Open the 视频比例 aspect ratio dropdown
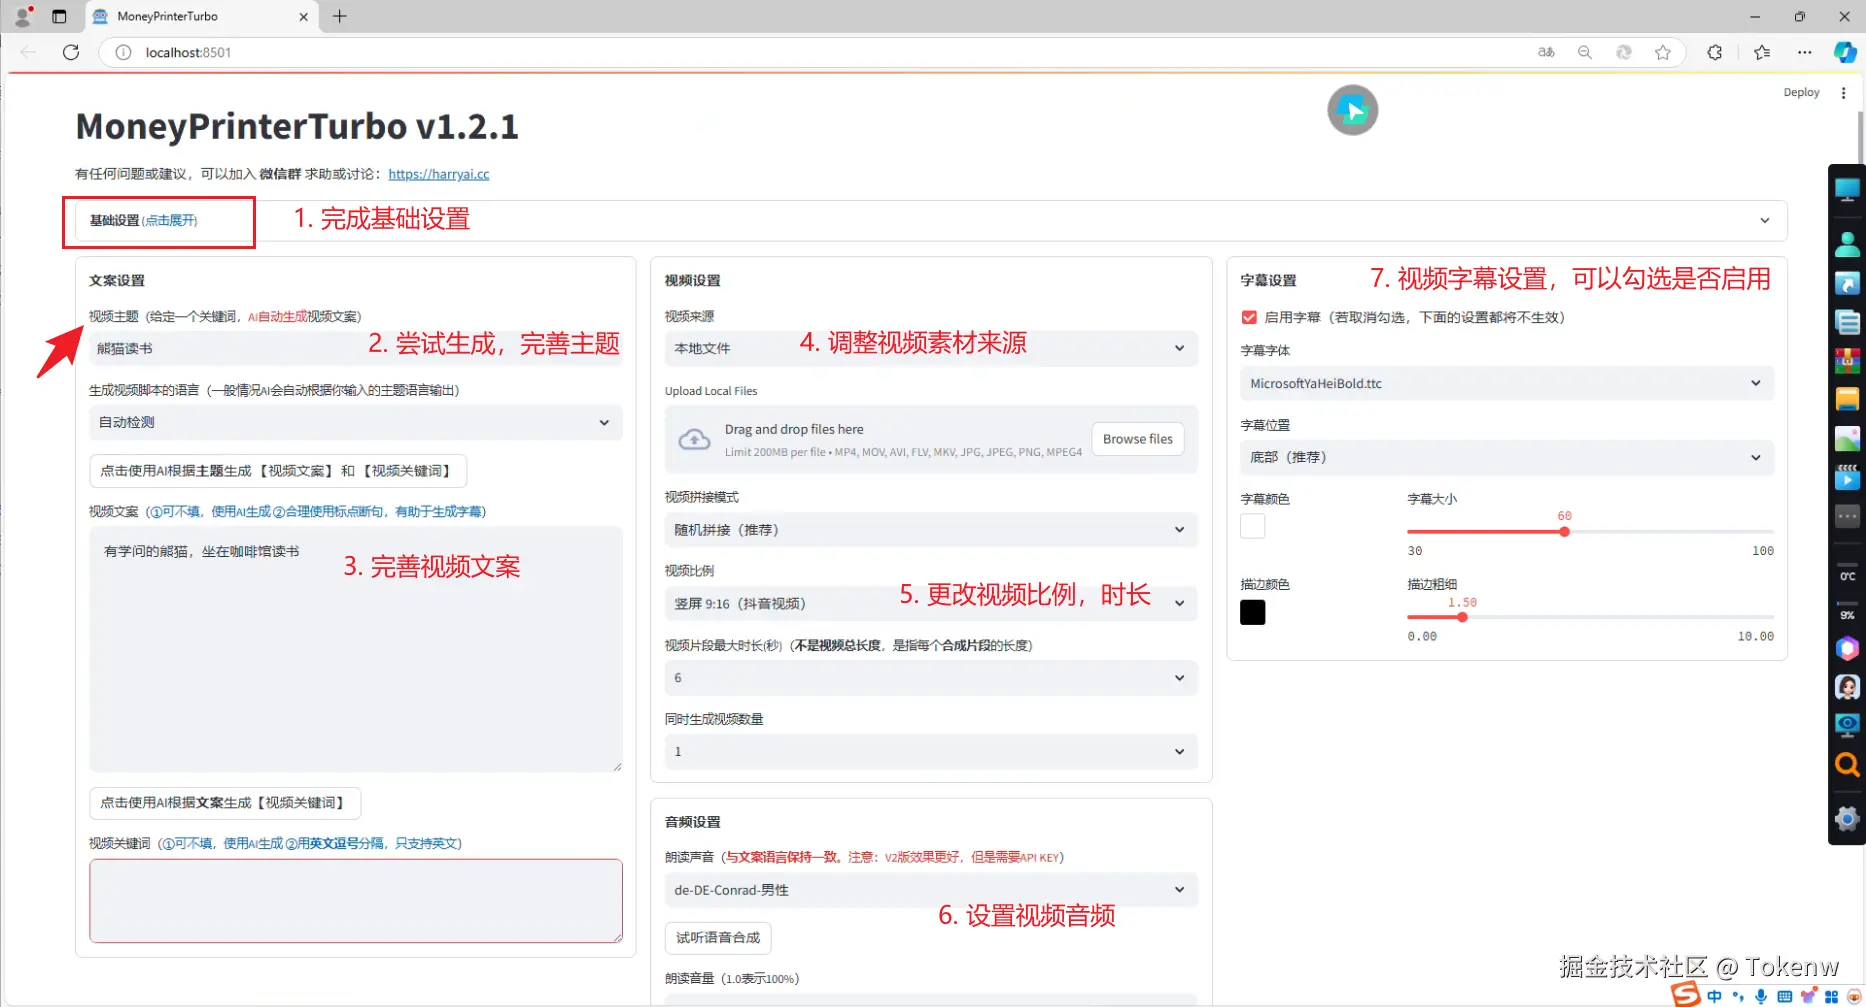The width and height of the screenshot is (1866, 1007). click(x=930, y=603)
